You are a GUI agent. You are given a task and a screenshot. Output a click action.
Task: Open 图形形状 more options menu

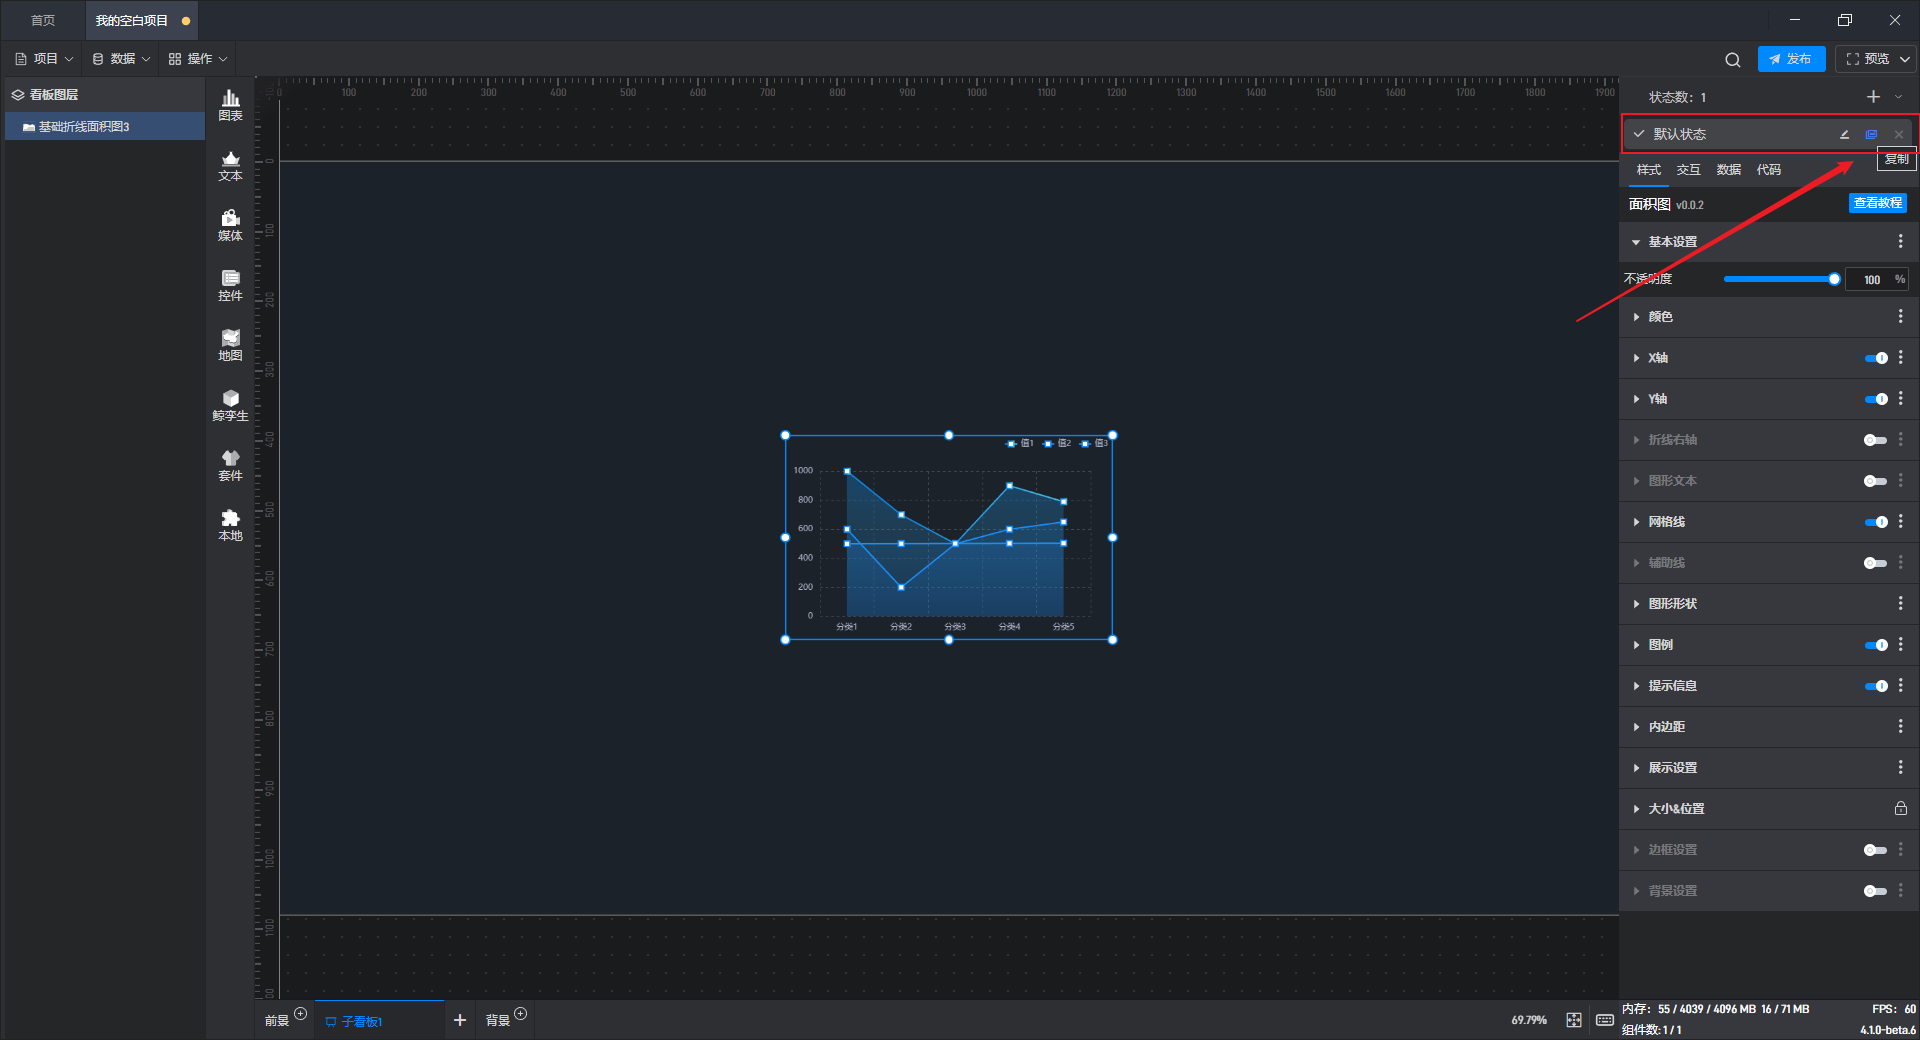1900,604
